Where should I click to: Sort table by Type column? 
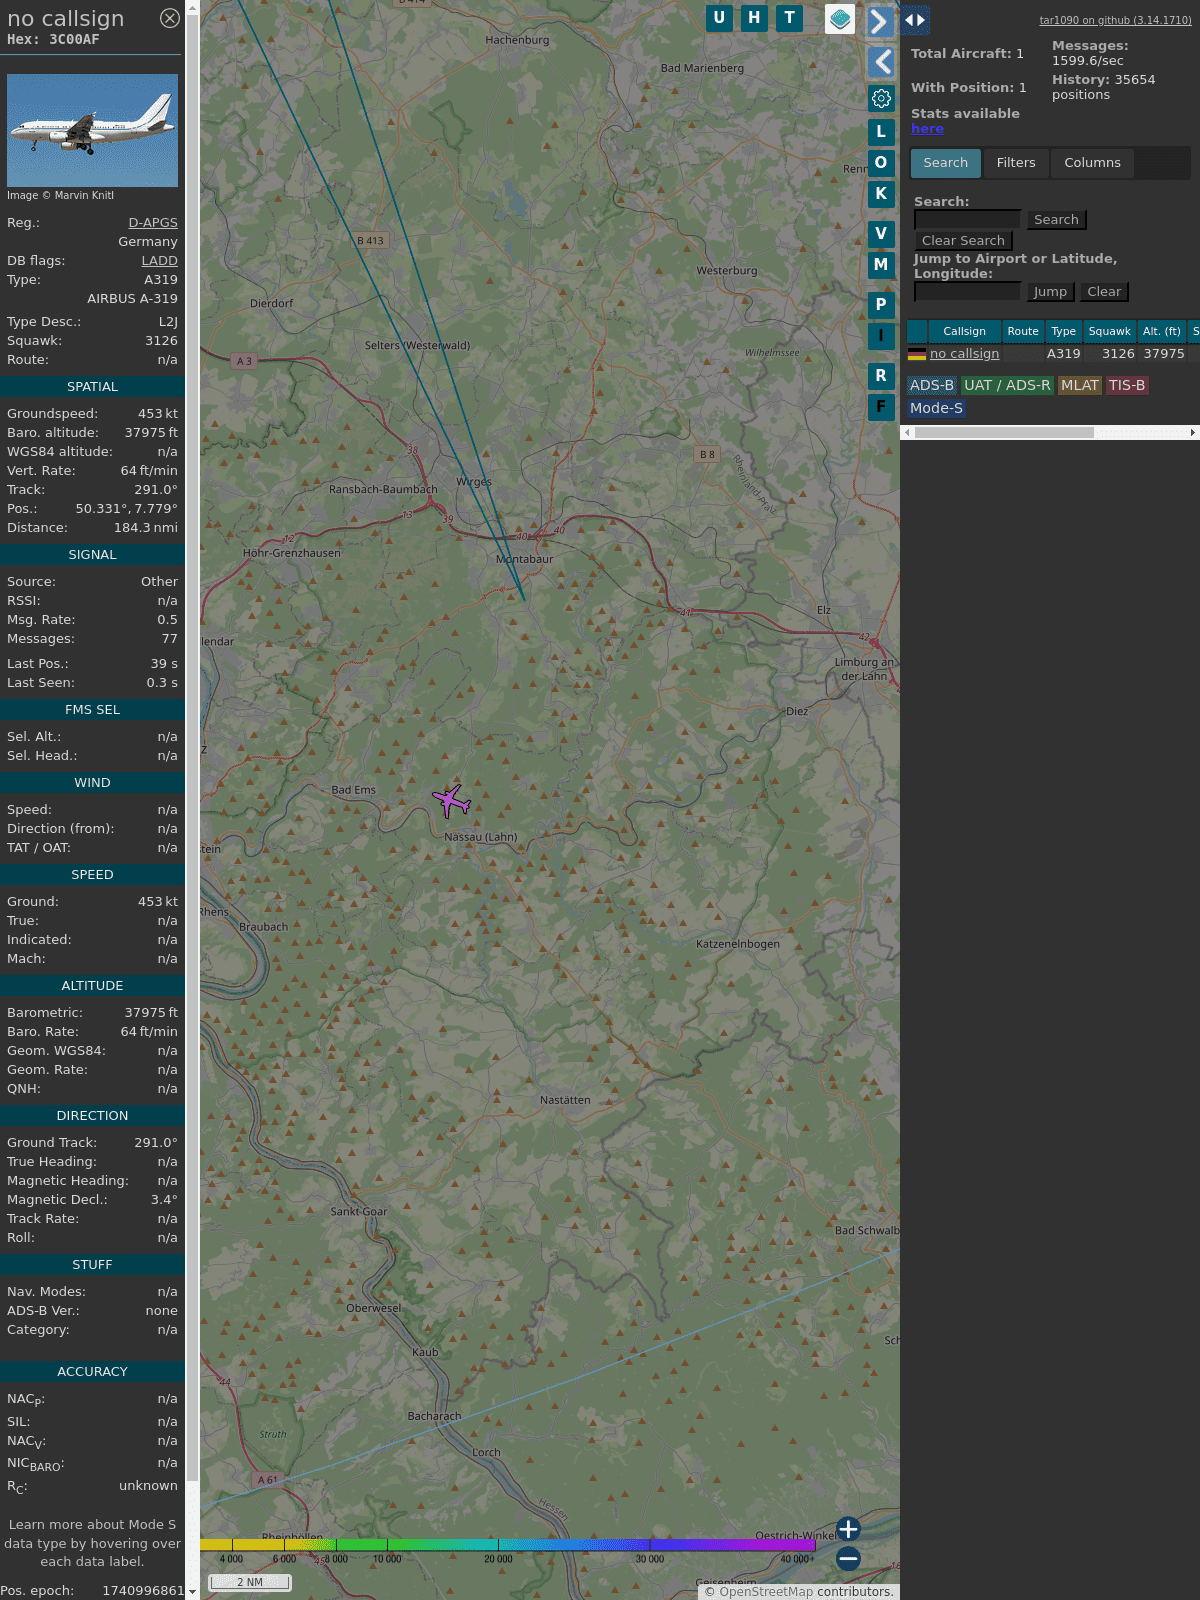click(x=1064, y=332)
